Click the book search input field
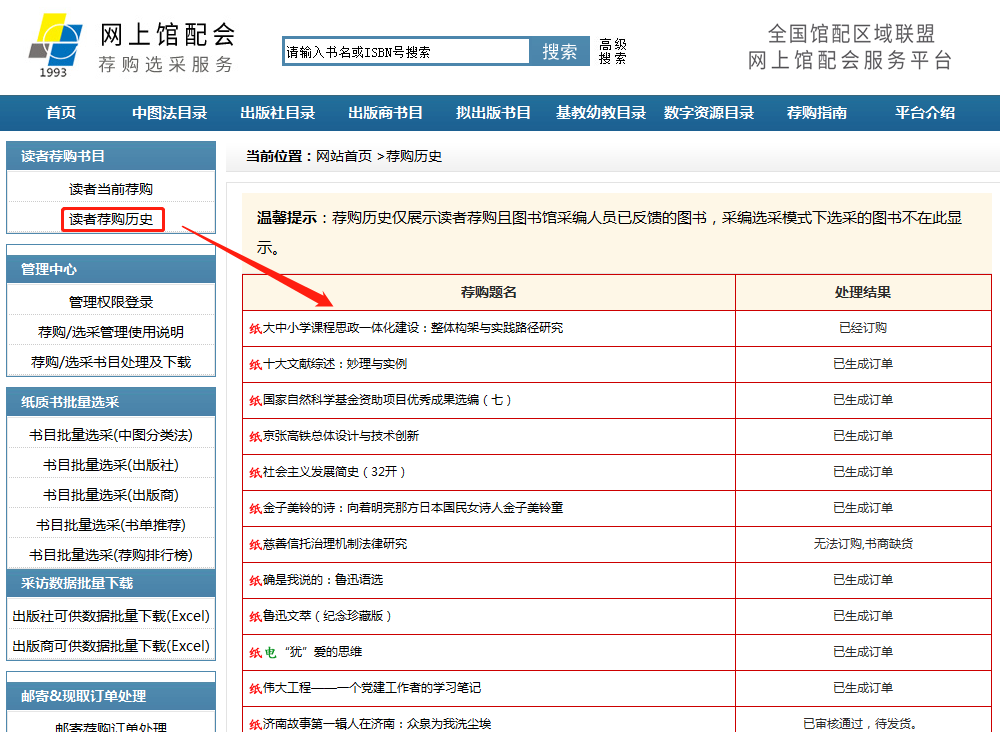1000x732 pixels. pyautogui.click(x=406, y=52)
